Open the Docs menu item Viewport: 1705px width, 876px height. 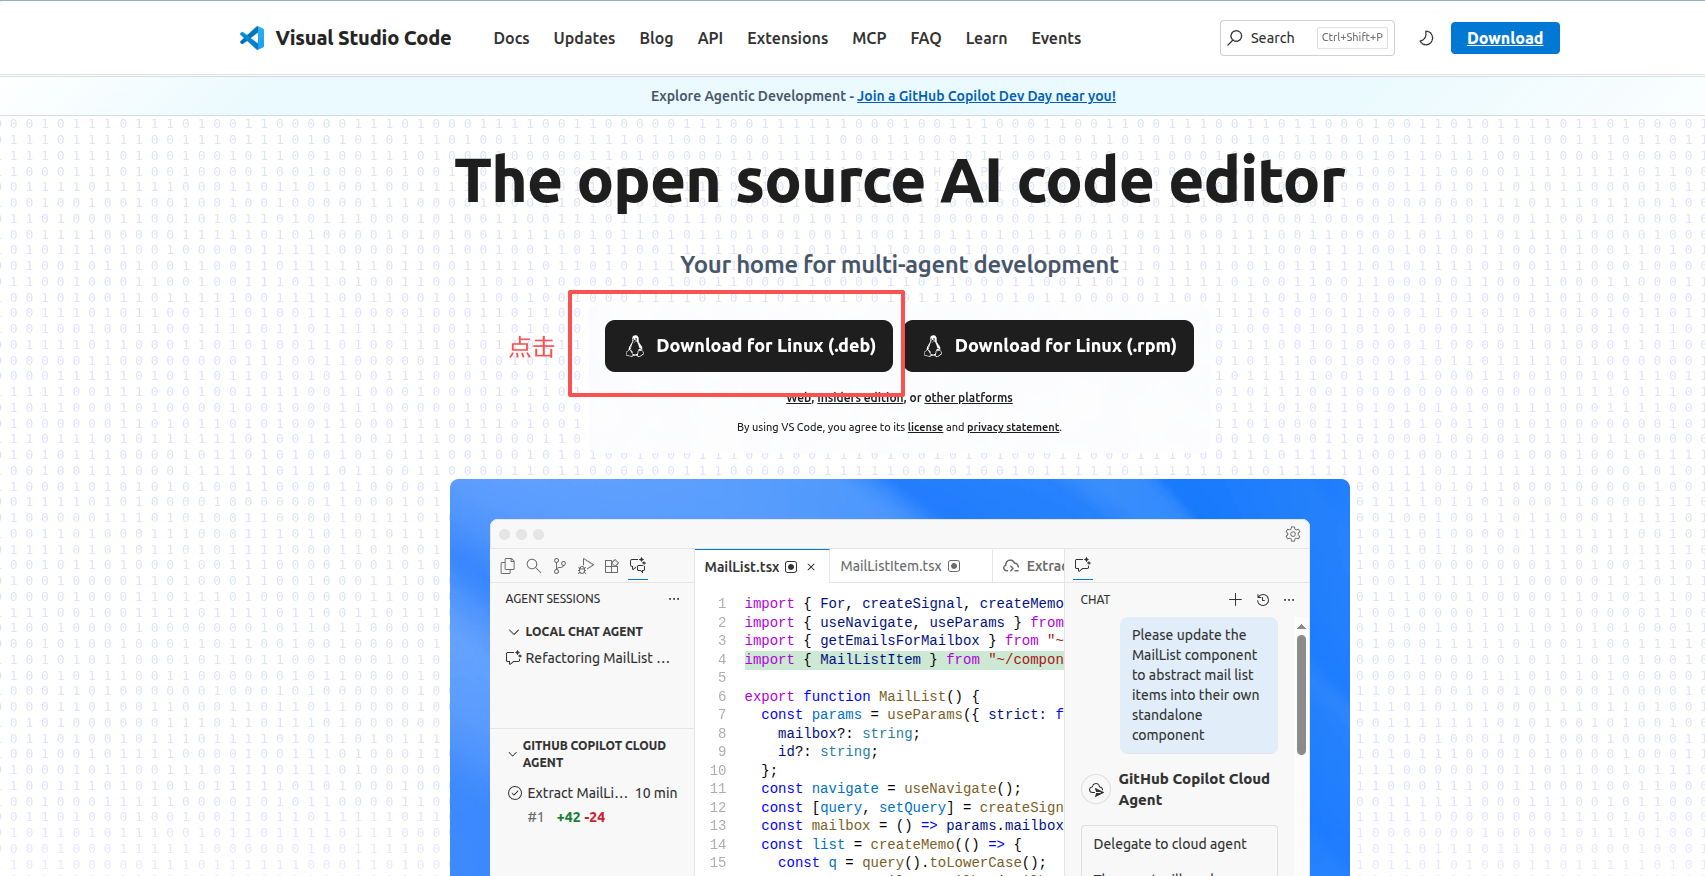[511, 38]
